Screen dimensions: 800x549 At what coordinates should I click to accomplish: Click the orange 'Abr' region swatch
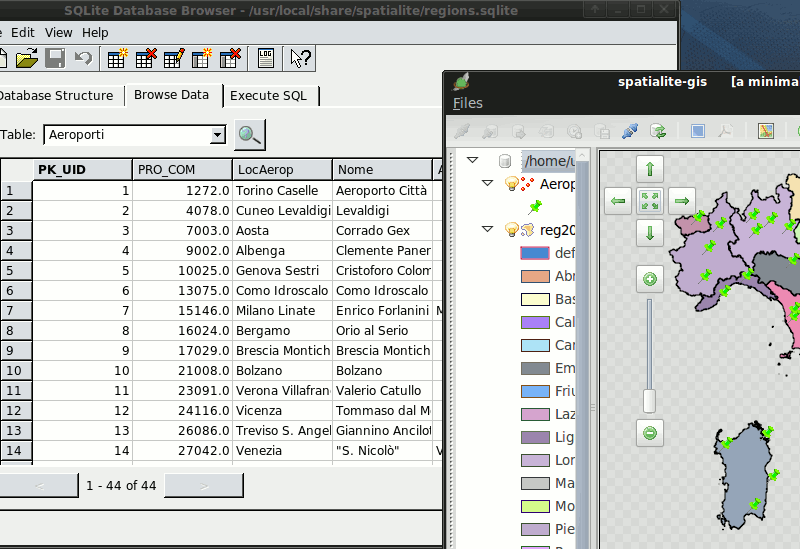(535, 276)
